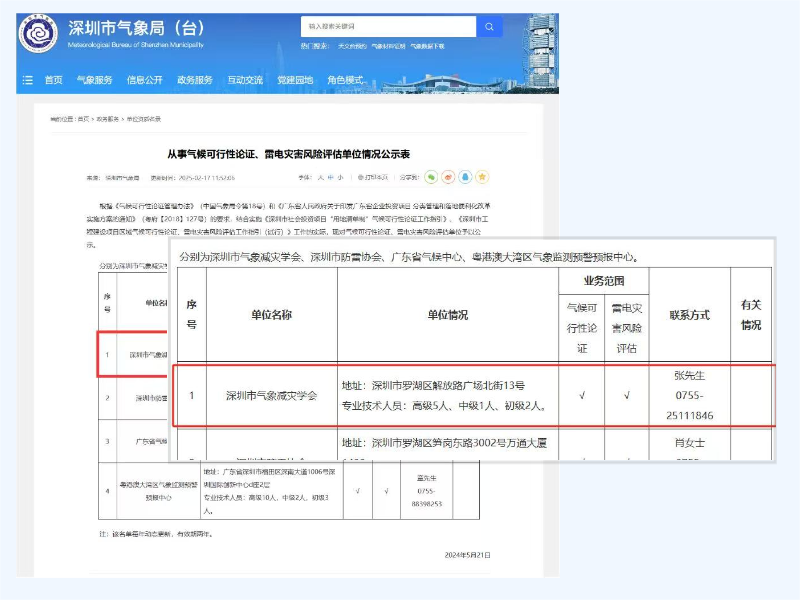Set font size to 大

click(x=320, y=178)
